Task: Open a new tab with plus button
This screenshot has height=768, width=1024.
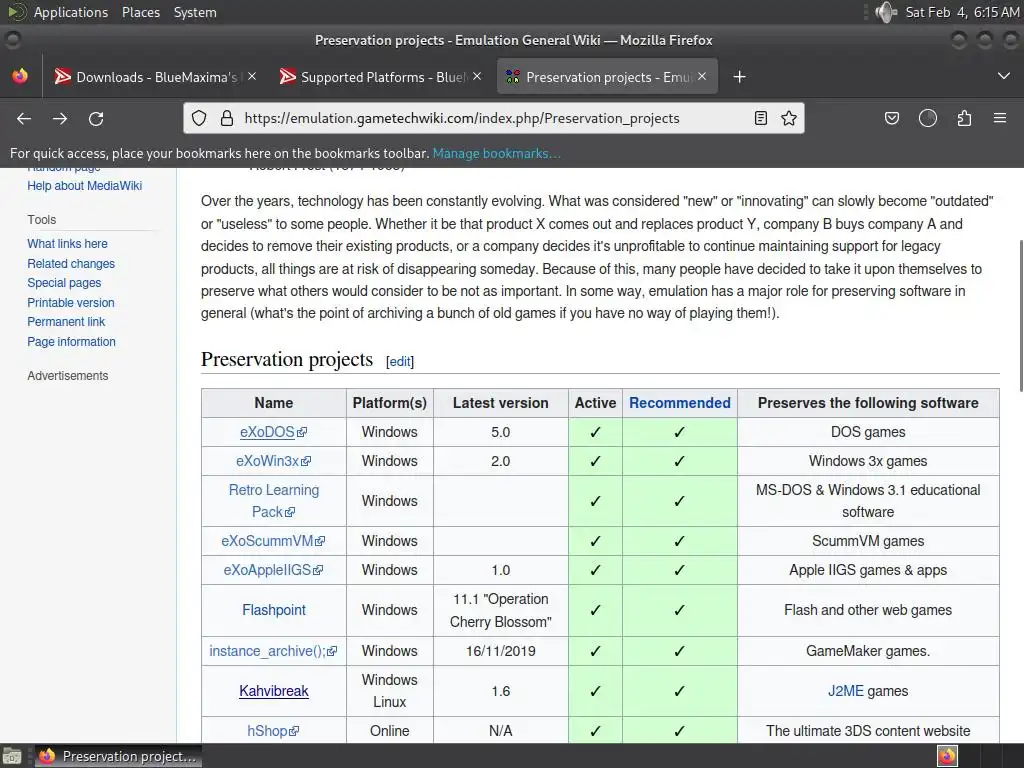Action: pos(739,77)
